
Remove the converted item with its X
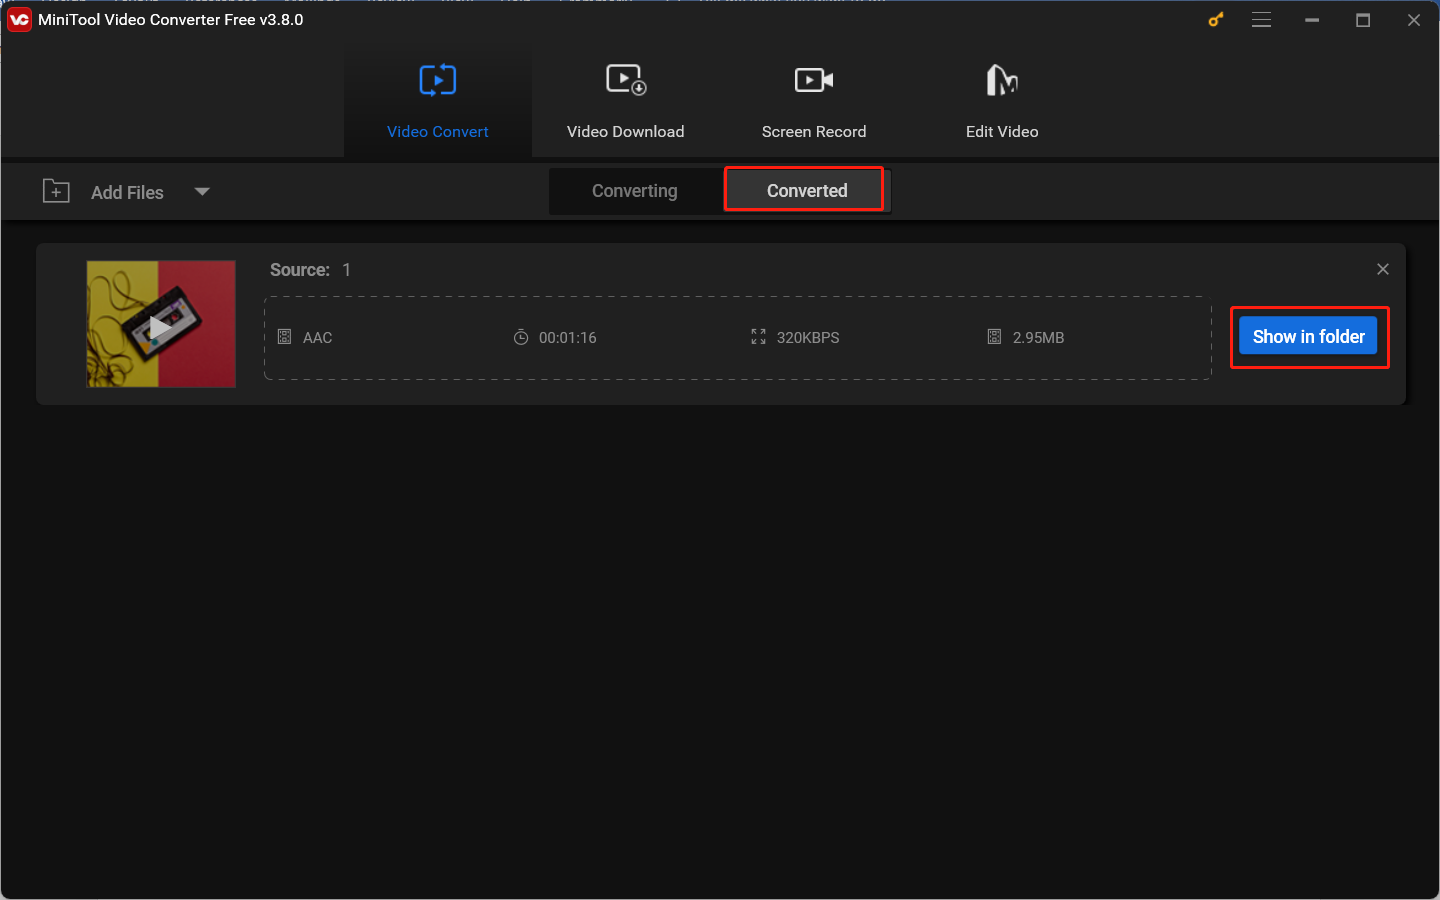pos(1383,269)
